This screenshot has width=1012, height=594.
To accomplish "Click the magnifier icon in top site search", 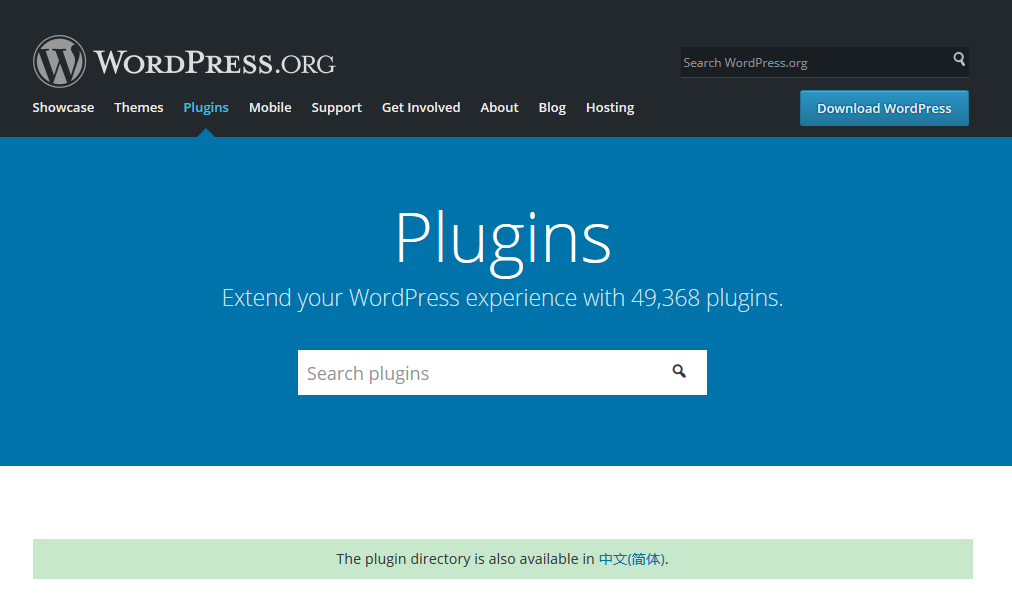I will click(959, 60).
